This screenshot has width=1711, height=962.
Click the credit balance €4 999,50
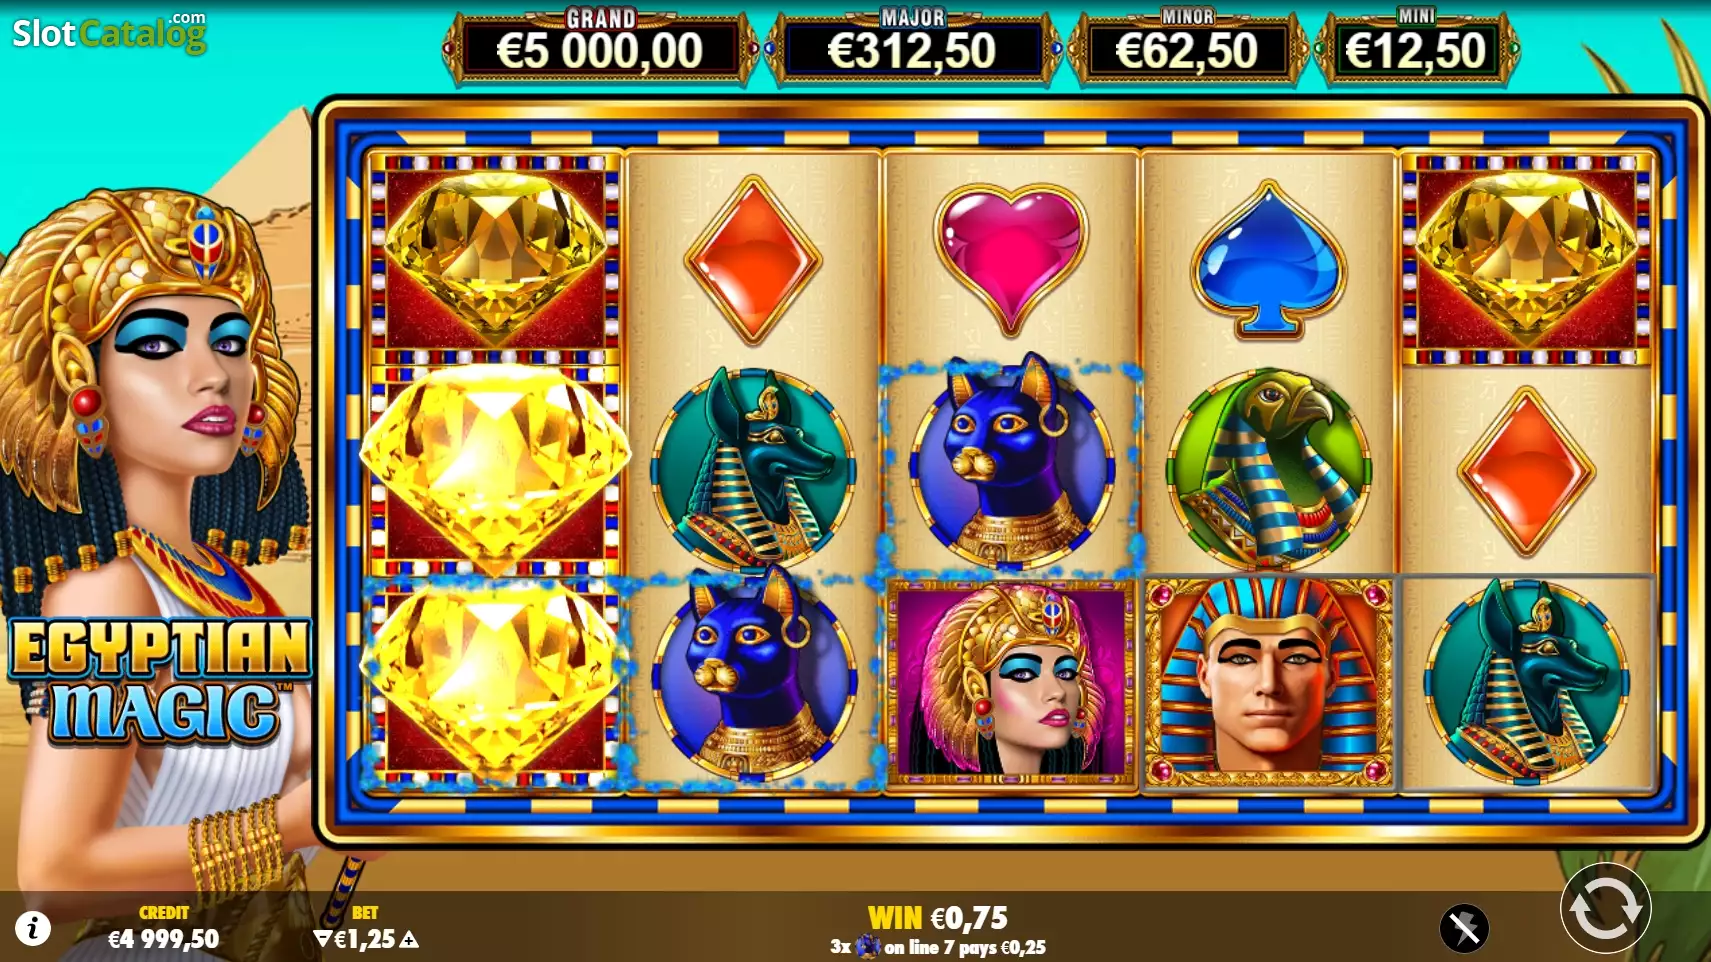coord(163,939)
